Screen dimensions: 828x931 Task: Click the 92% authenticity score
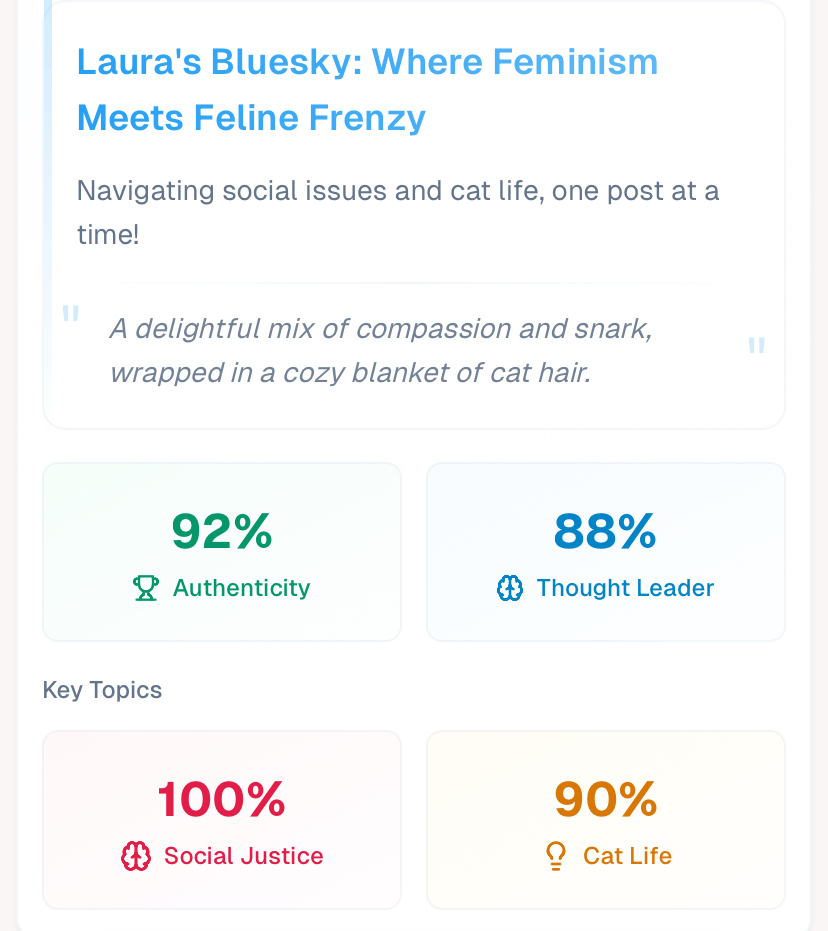[x=222, y=531]
